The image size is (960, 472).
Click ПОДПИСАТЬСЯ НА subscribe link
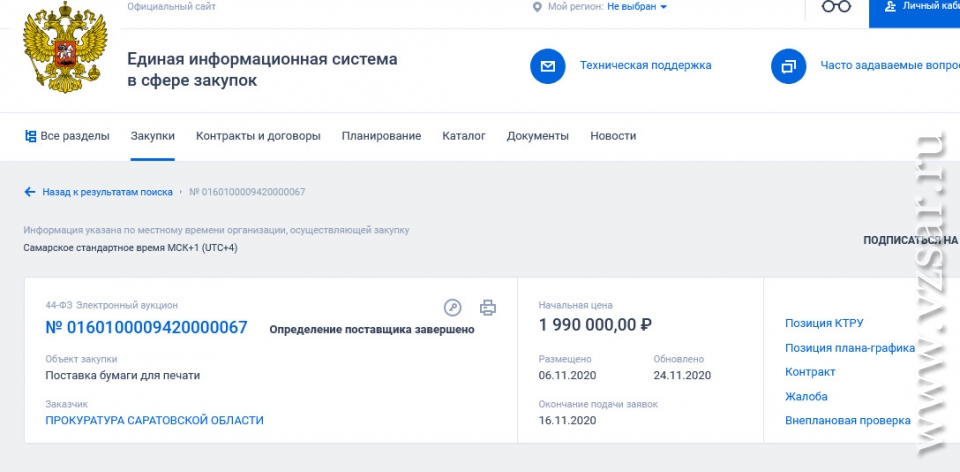coord(911,241)
